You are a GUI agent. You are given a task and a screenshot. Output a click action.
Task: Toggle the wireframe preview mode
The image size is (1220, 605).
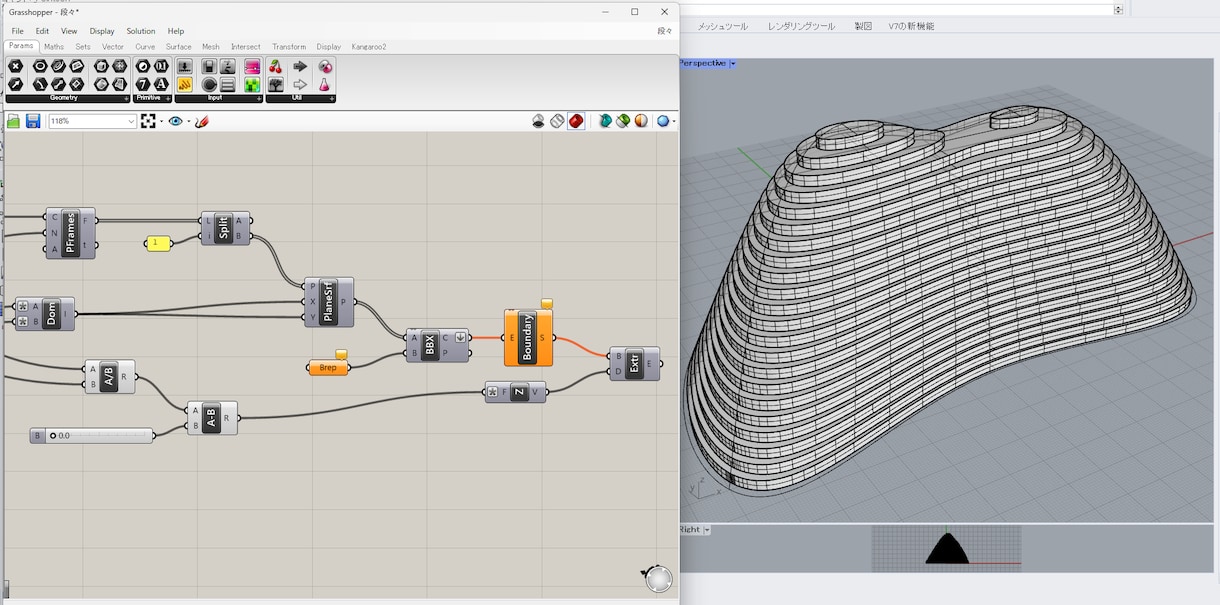click(557, 121)
